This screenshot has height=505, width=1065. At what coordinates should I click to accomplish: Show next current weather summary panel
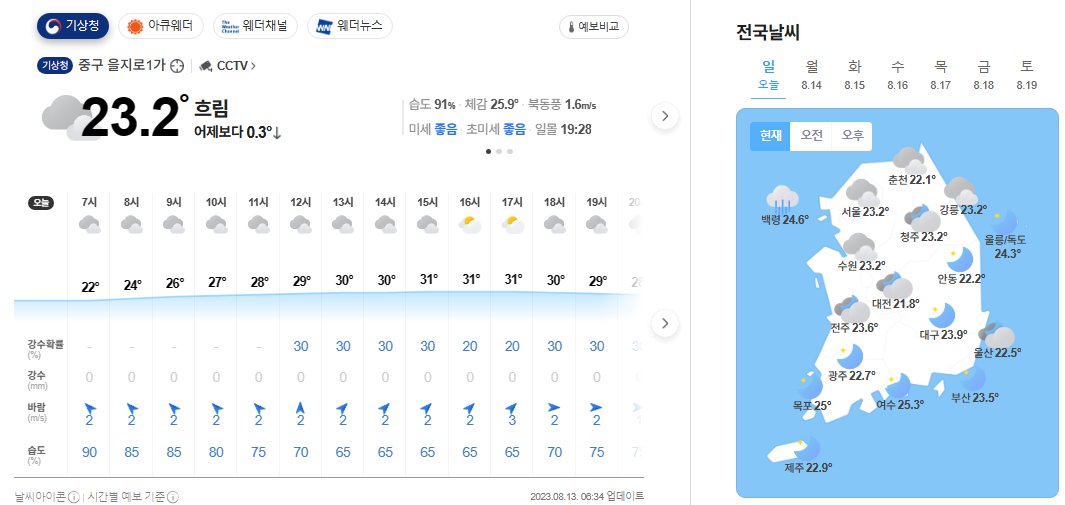click(x=665, y=116)
